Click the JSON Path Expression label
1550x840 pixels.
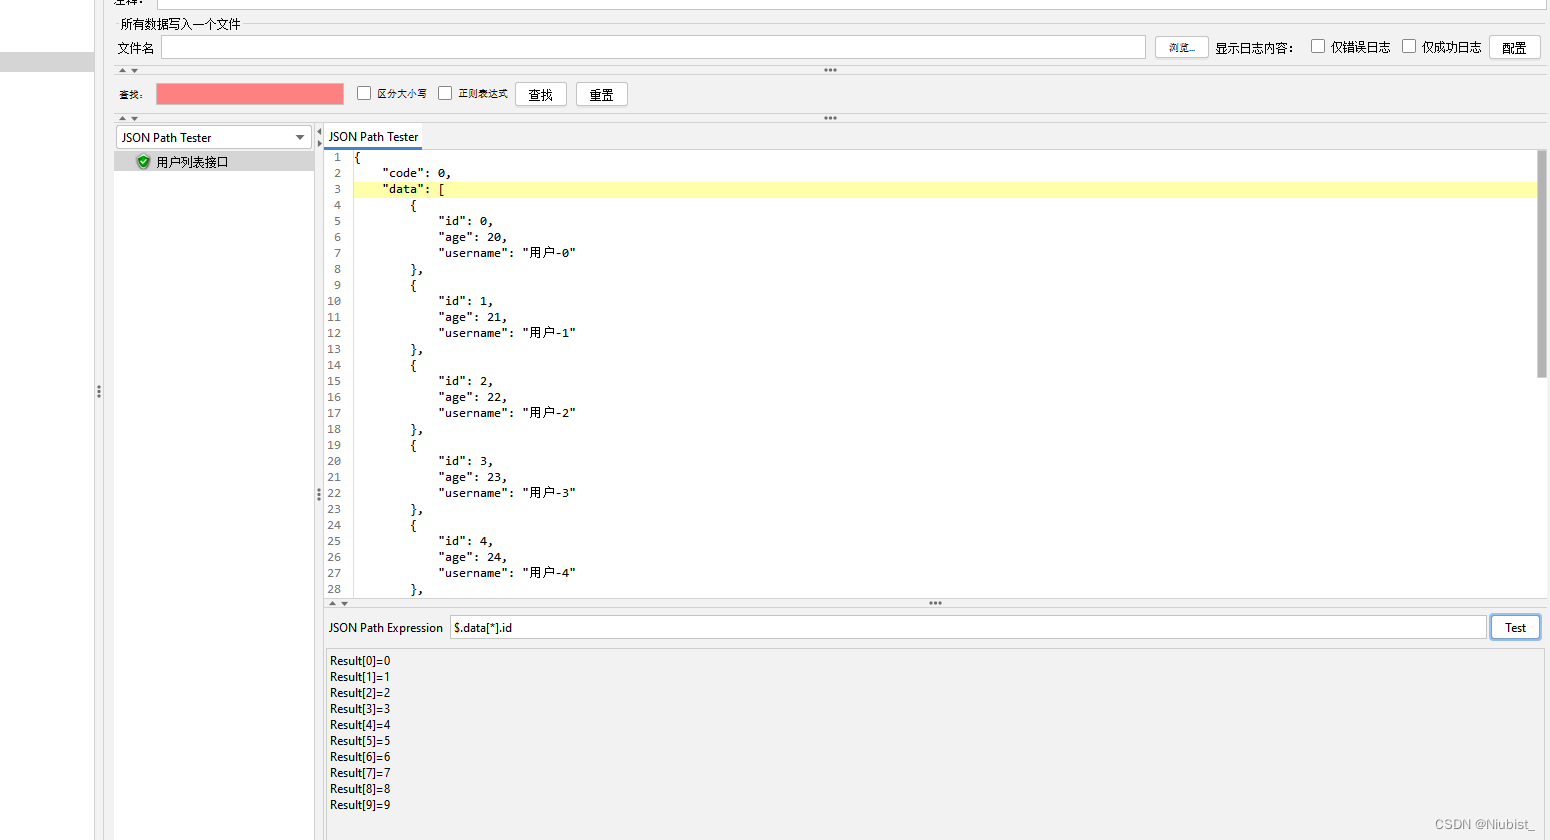pos(386,628)
